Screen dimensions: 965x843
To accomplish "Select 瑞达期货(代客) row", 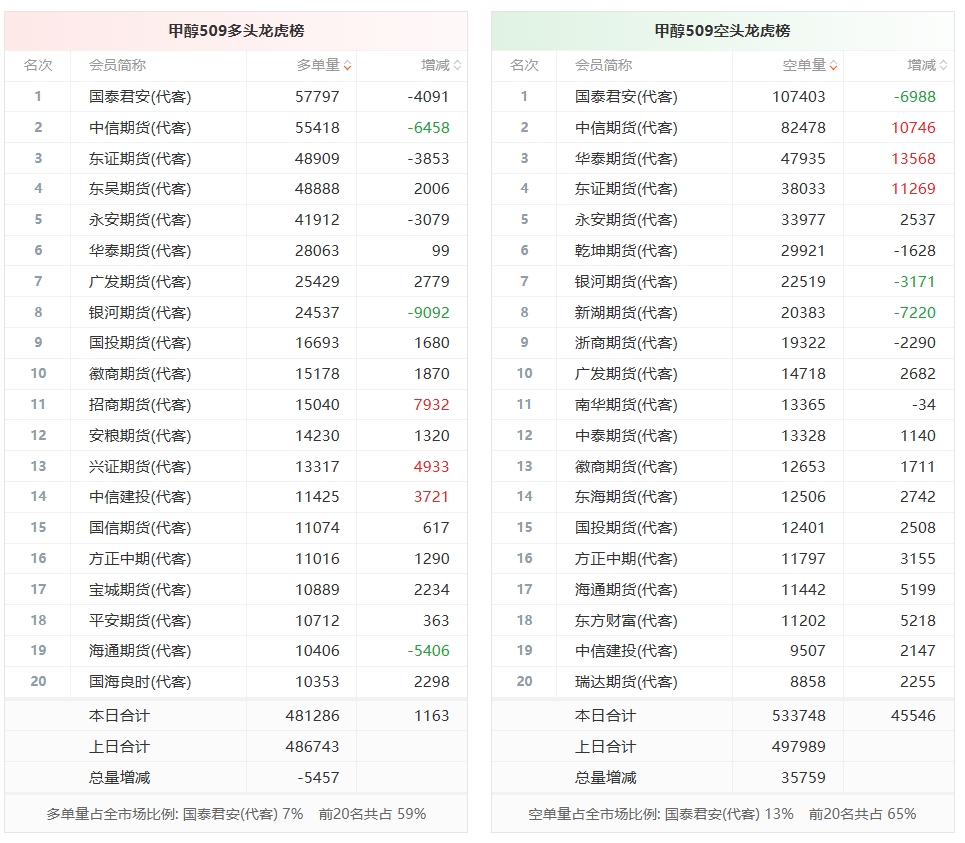I will (723, 681).
